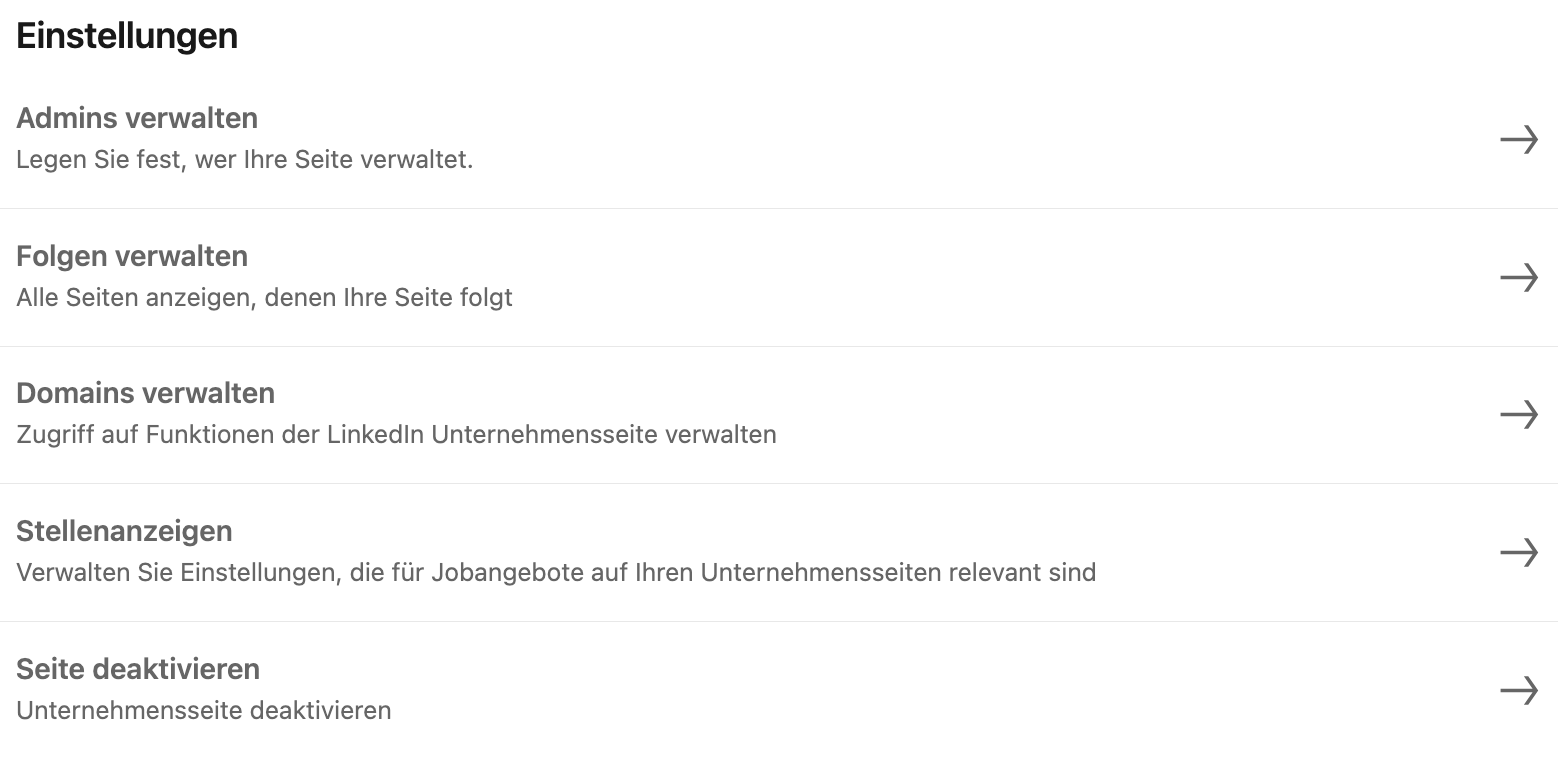Click the divider above the Seite deaktivieren row
Viewport: 1558px width, 758px height.
(779, 621)
